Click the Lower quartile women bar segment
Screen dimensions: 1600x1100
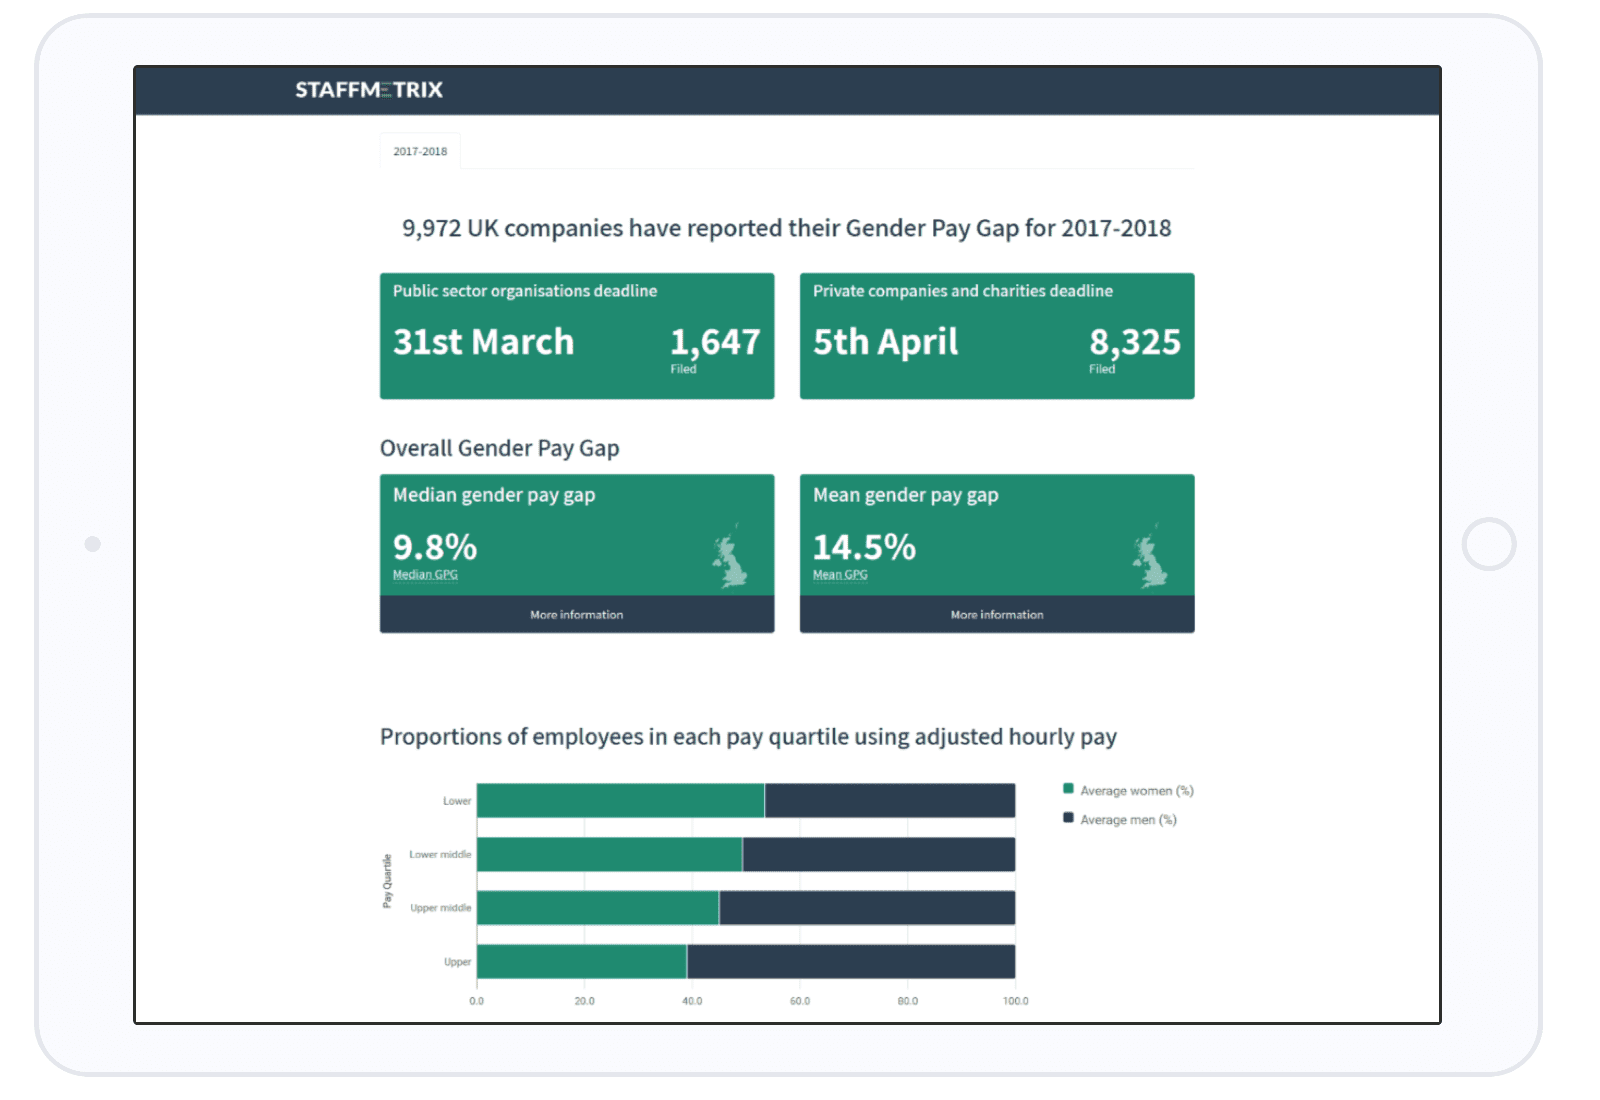[x=621, y=801]
